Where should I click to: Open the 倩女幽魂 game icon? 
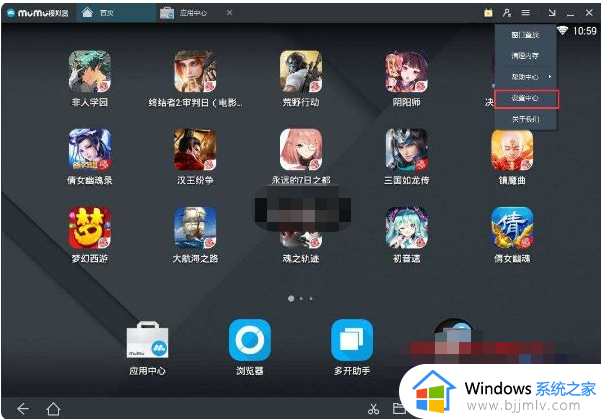[x=512, y=228]
